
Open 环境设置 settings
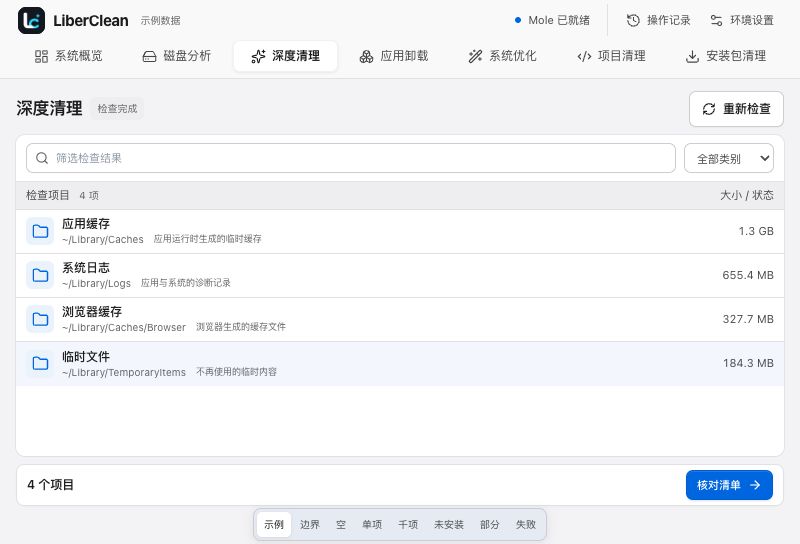point(742,20)
